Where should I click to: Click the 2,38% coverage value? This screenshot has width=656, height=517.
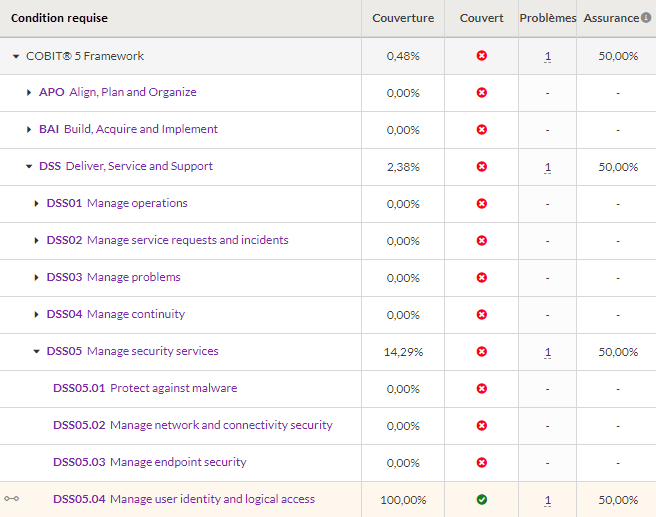[x=403, y=167]
